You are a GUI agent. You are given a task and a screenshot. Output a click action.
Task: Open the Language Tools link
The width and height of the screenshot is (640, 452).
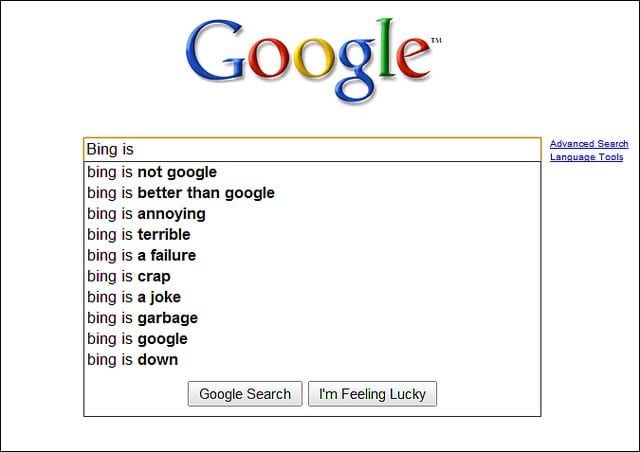(586, 157)
